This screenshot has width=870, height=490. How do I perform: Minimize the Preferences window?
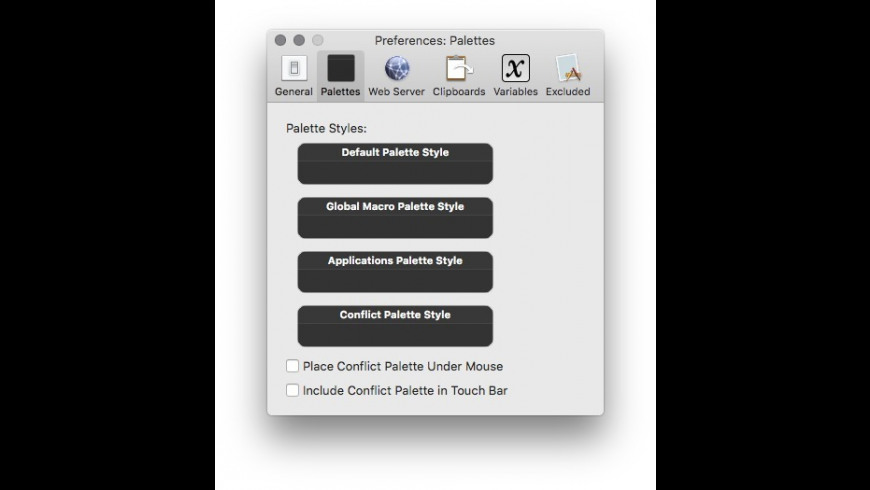tap(299, 40)
